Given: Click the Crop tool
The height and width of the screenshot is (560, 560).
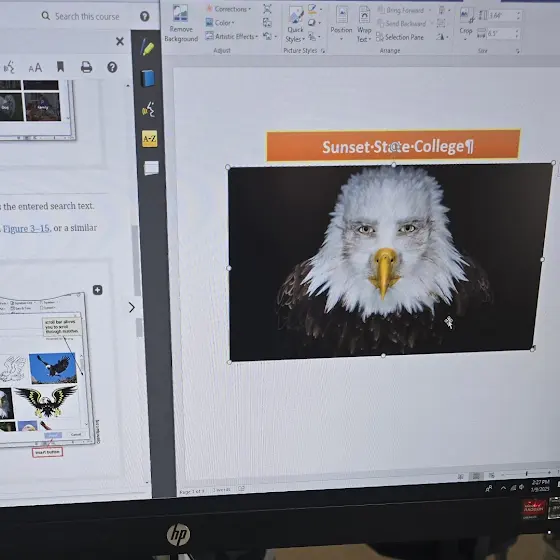Looking at the screenshot, I should (466, 24).
